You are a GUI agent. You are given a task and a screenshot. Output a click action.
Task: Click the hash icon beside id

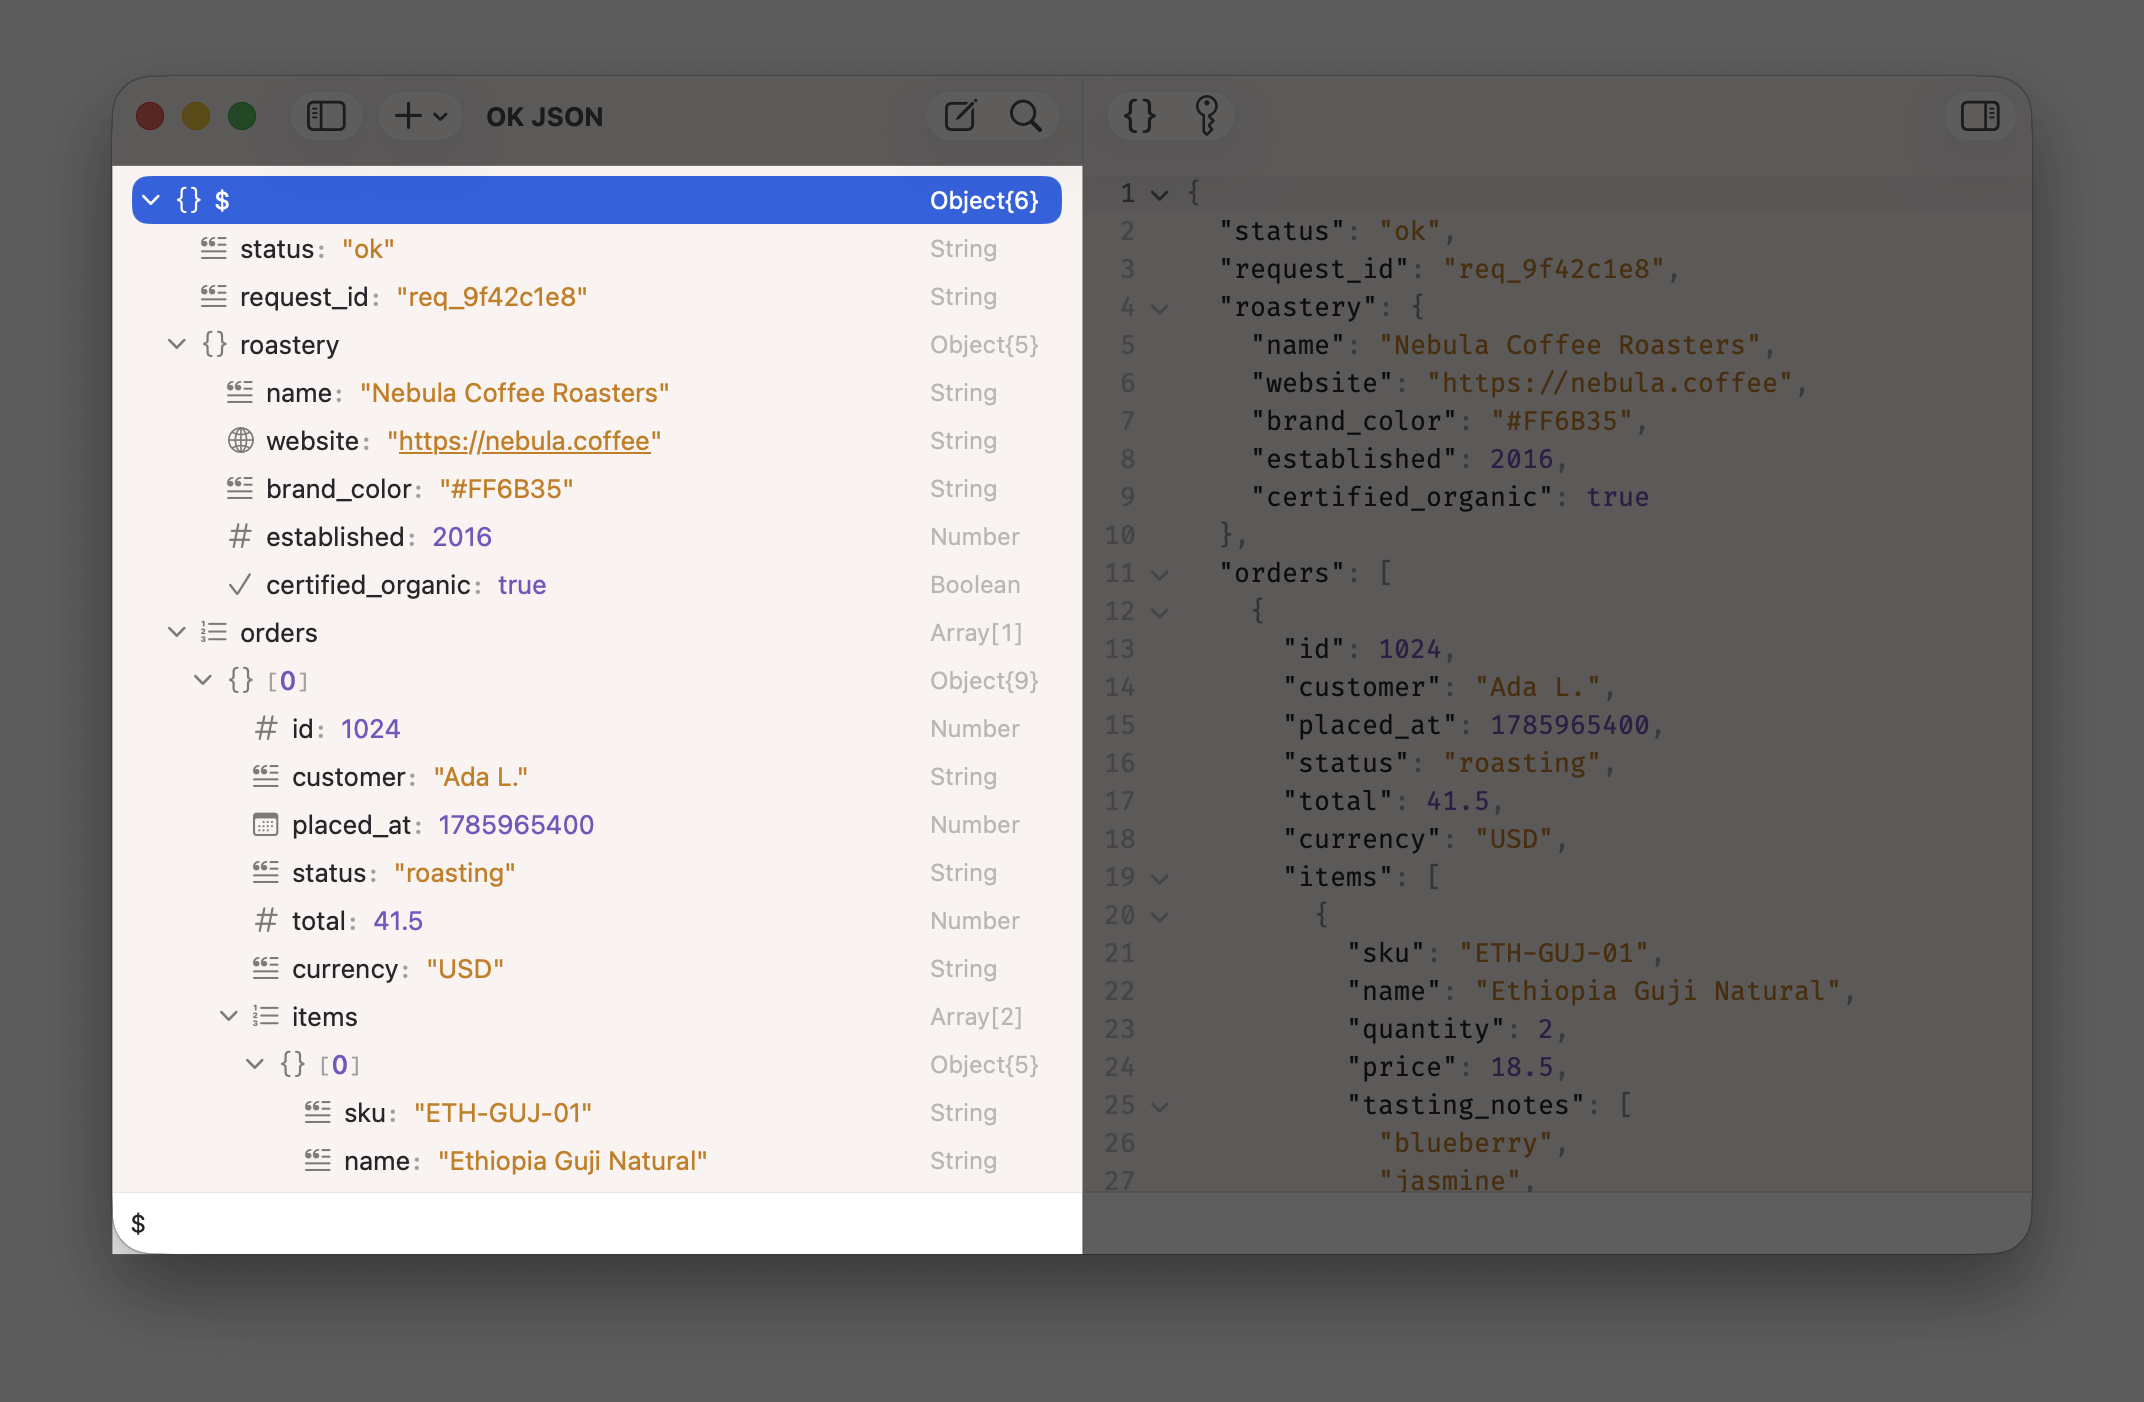click(x=266, y=728)
